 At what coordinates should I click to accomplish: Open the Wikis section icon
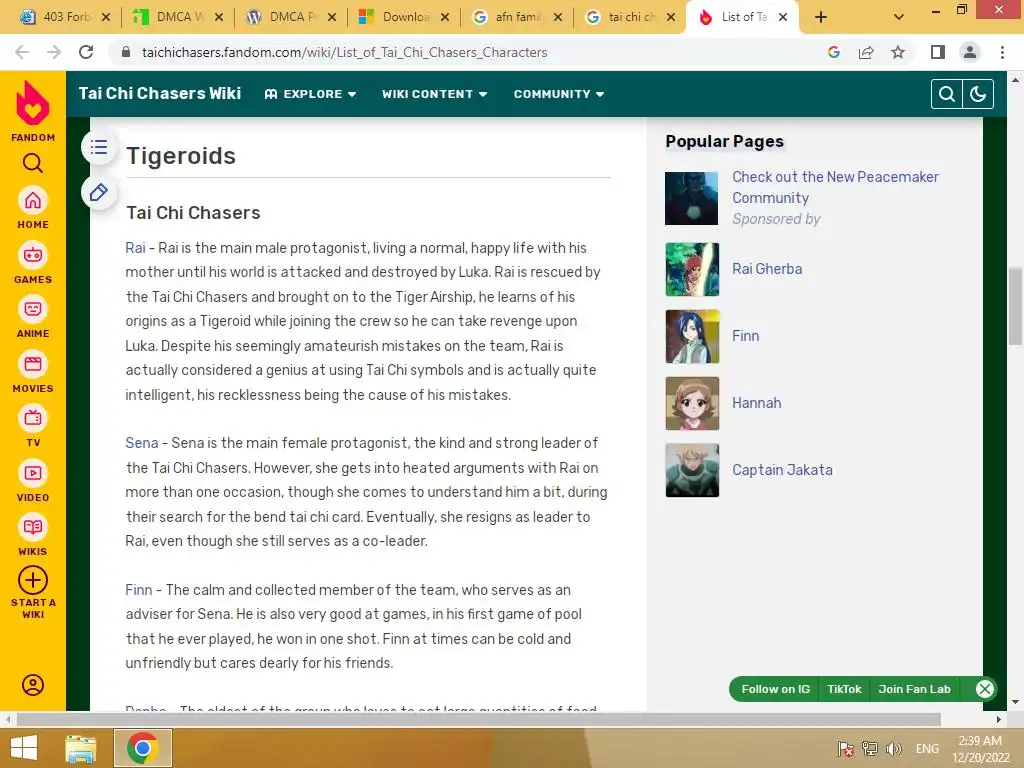[x=33, y=528]
